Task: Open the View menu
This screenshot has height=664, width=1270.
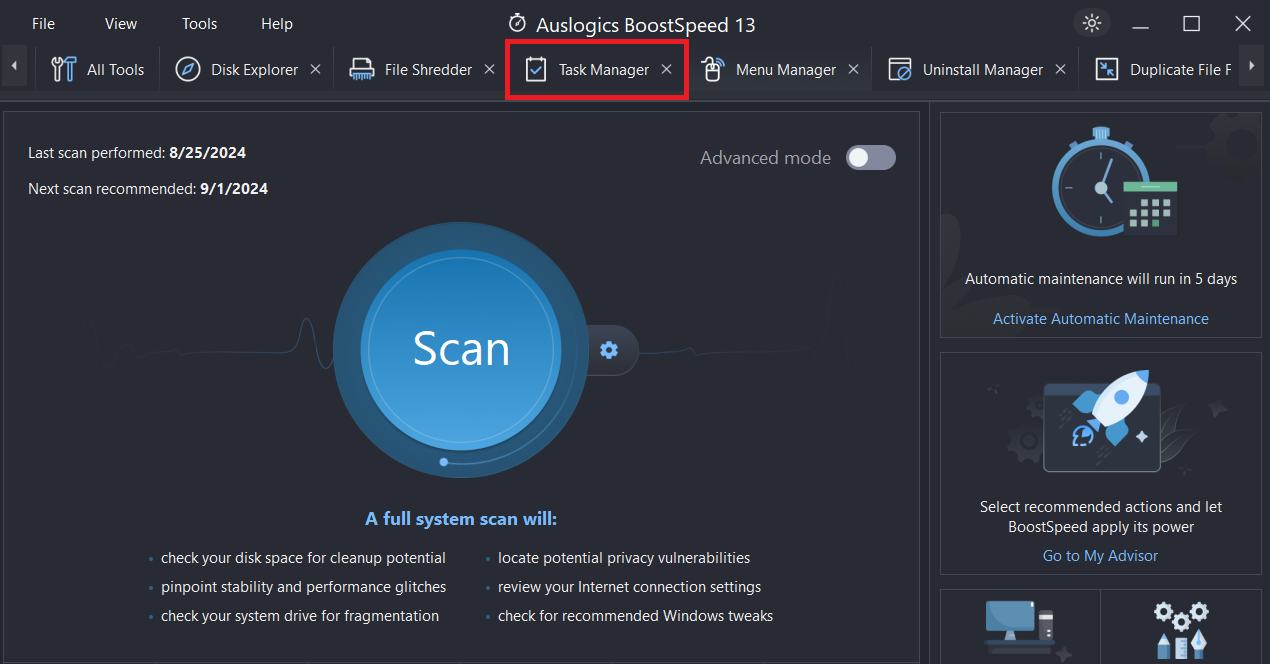Action: click(x=121, y=24)
